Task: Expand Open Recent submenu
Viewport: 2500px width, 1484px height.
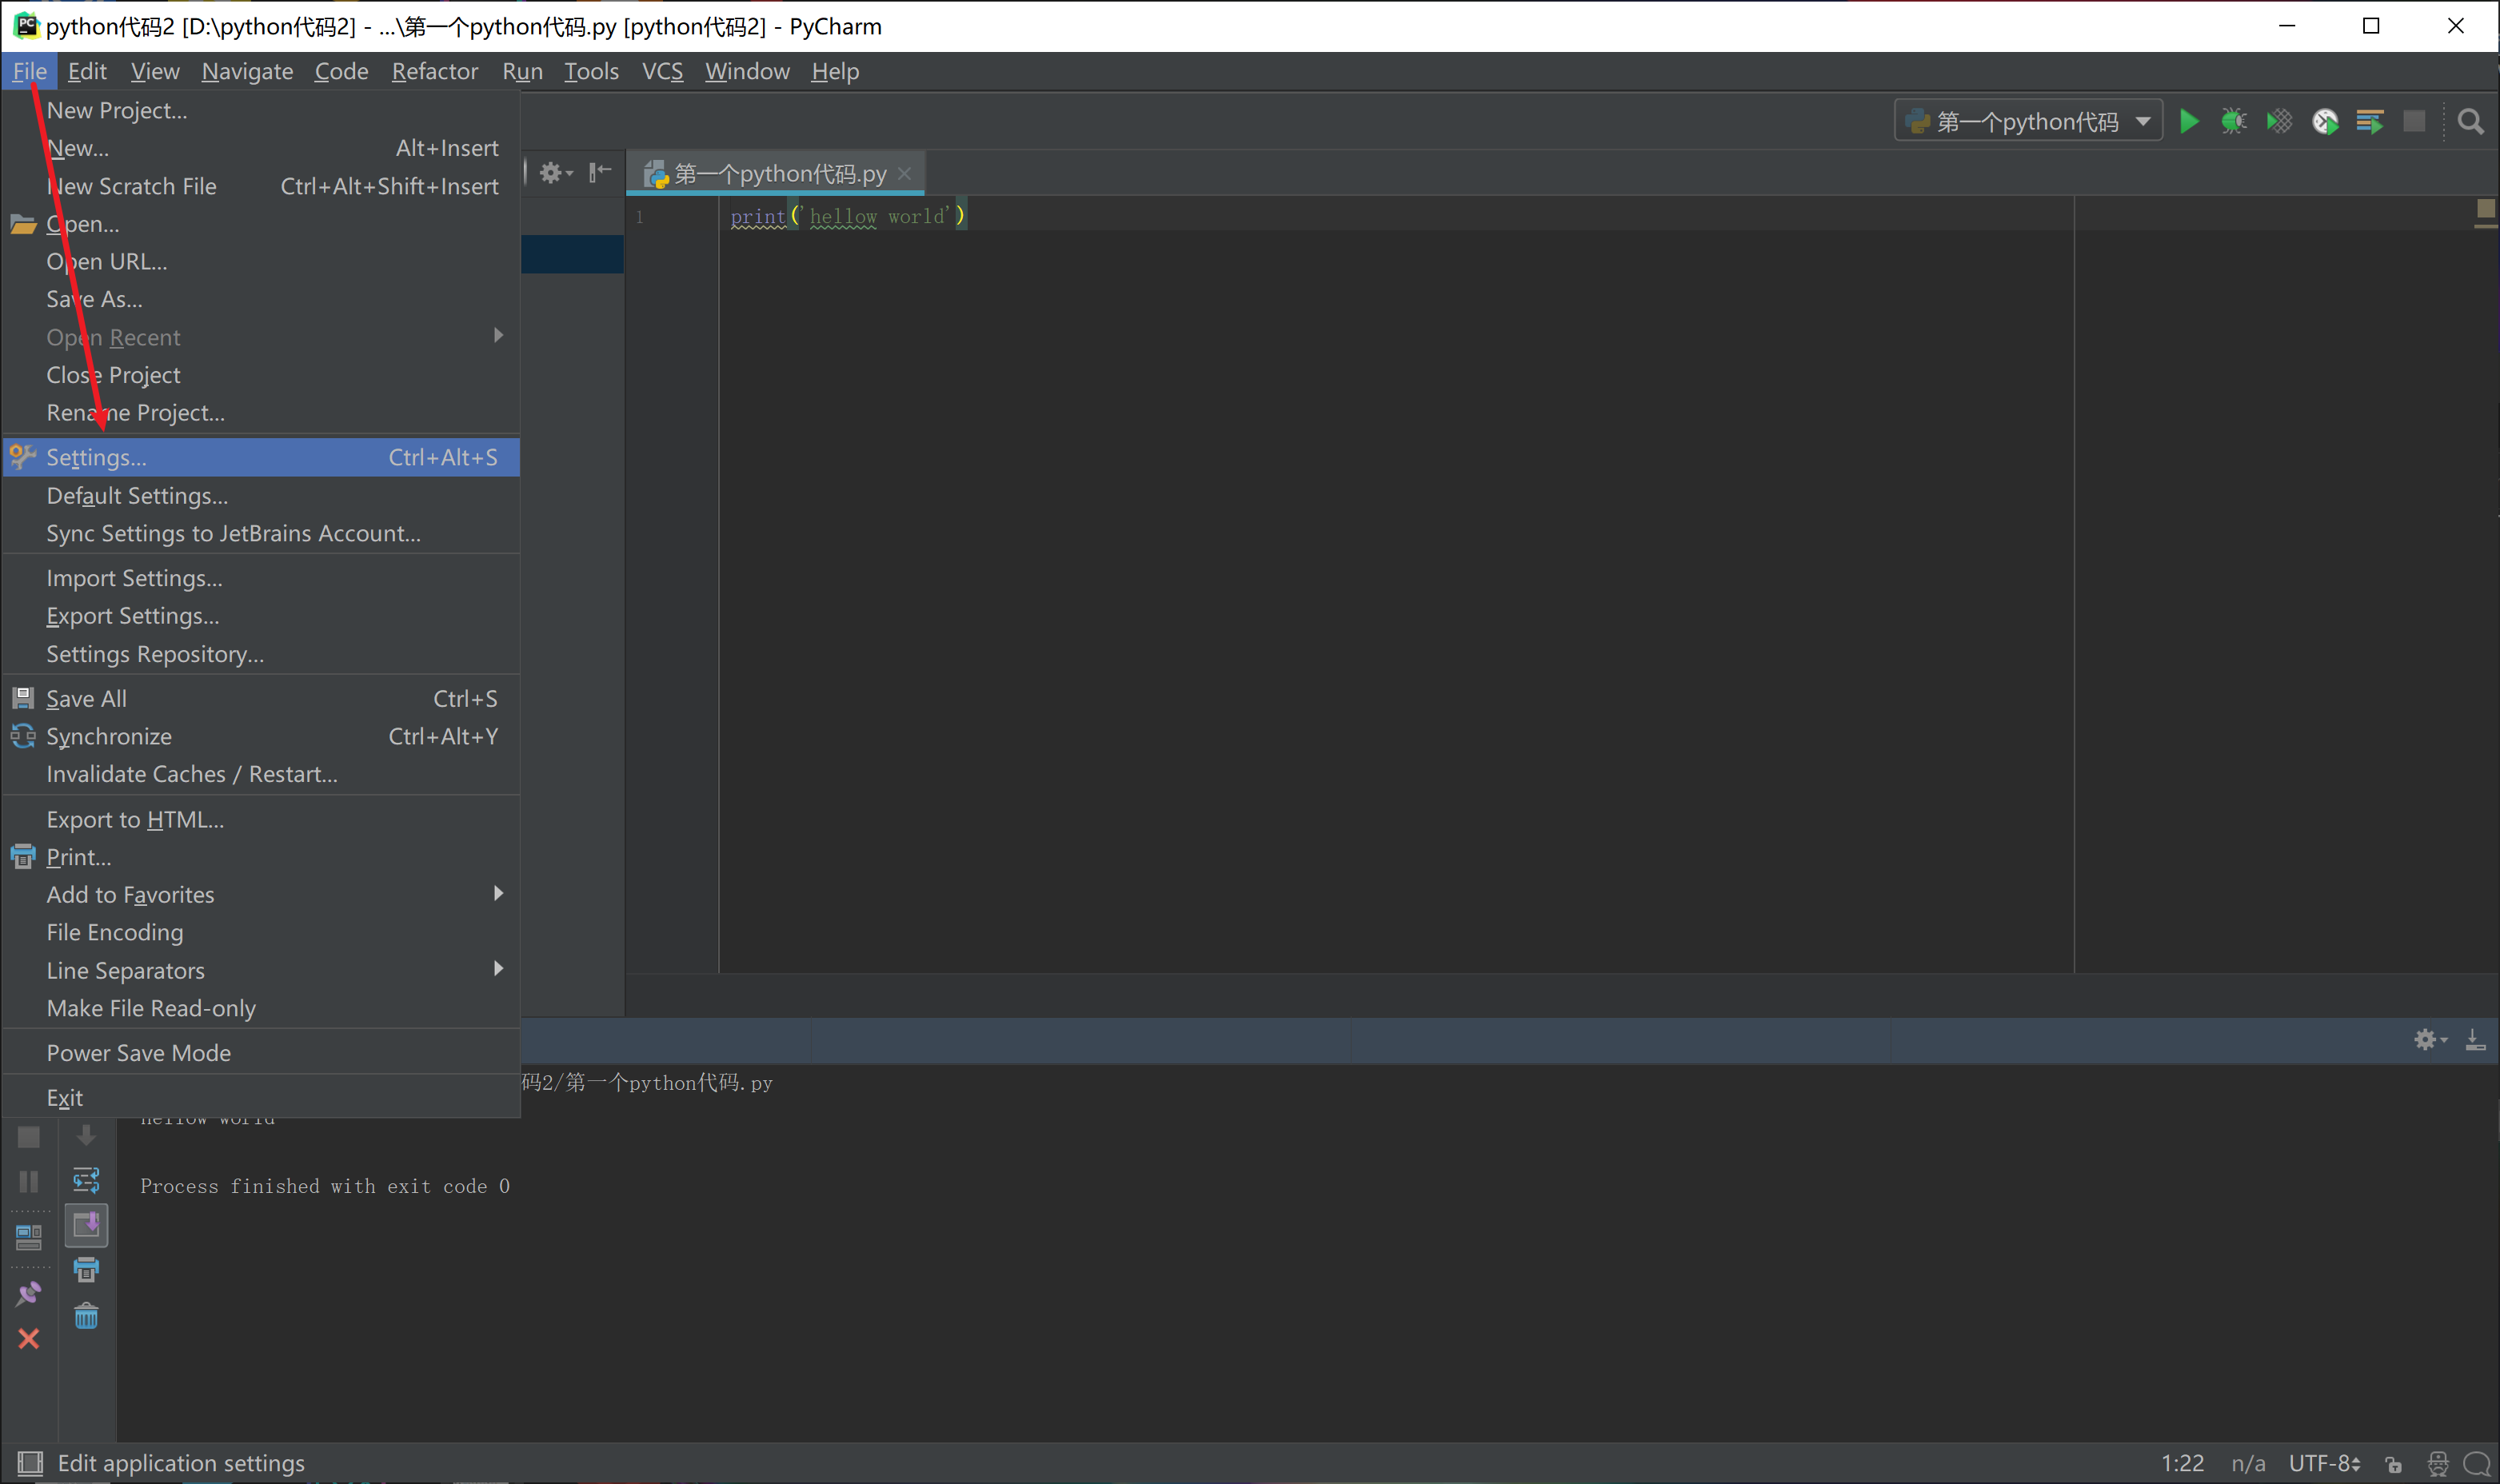Action: tap(262, 337)
